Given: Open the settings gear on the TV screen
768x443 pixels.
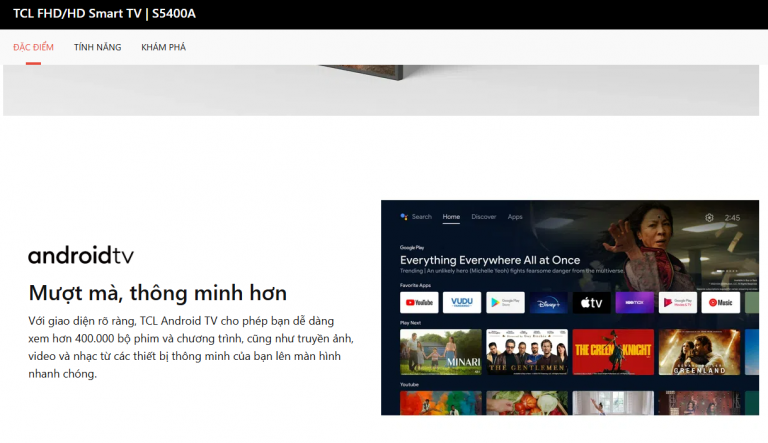Looking at the screenshot, I should [709, 218].
